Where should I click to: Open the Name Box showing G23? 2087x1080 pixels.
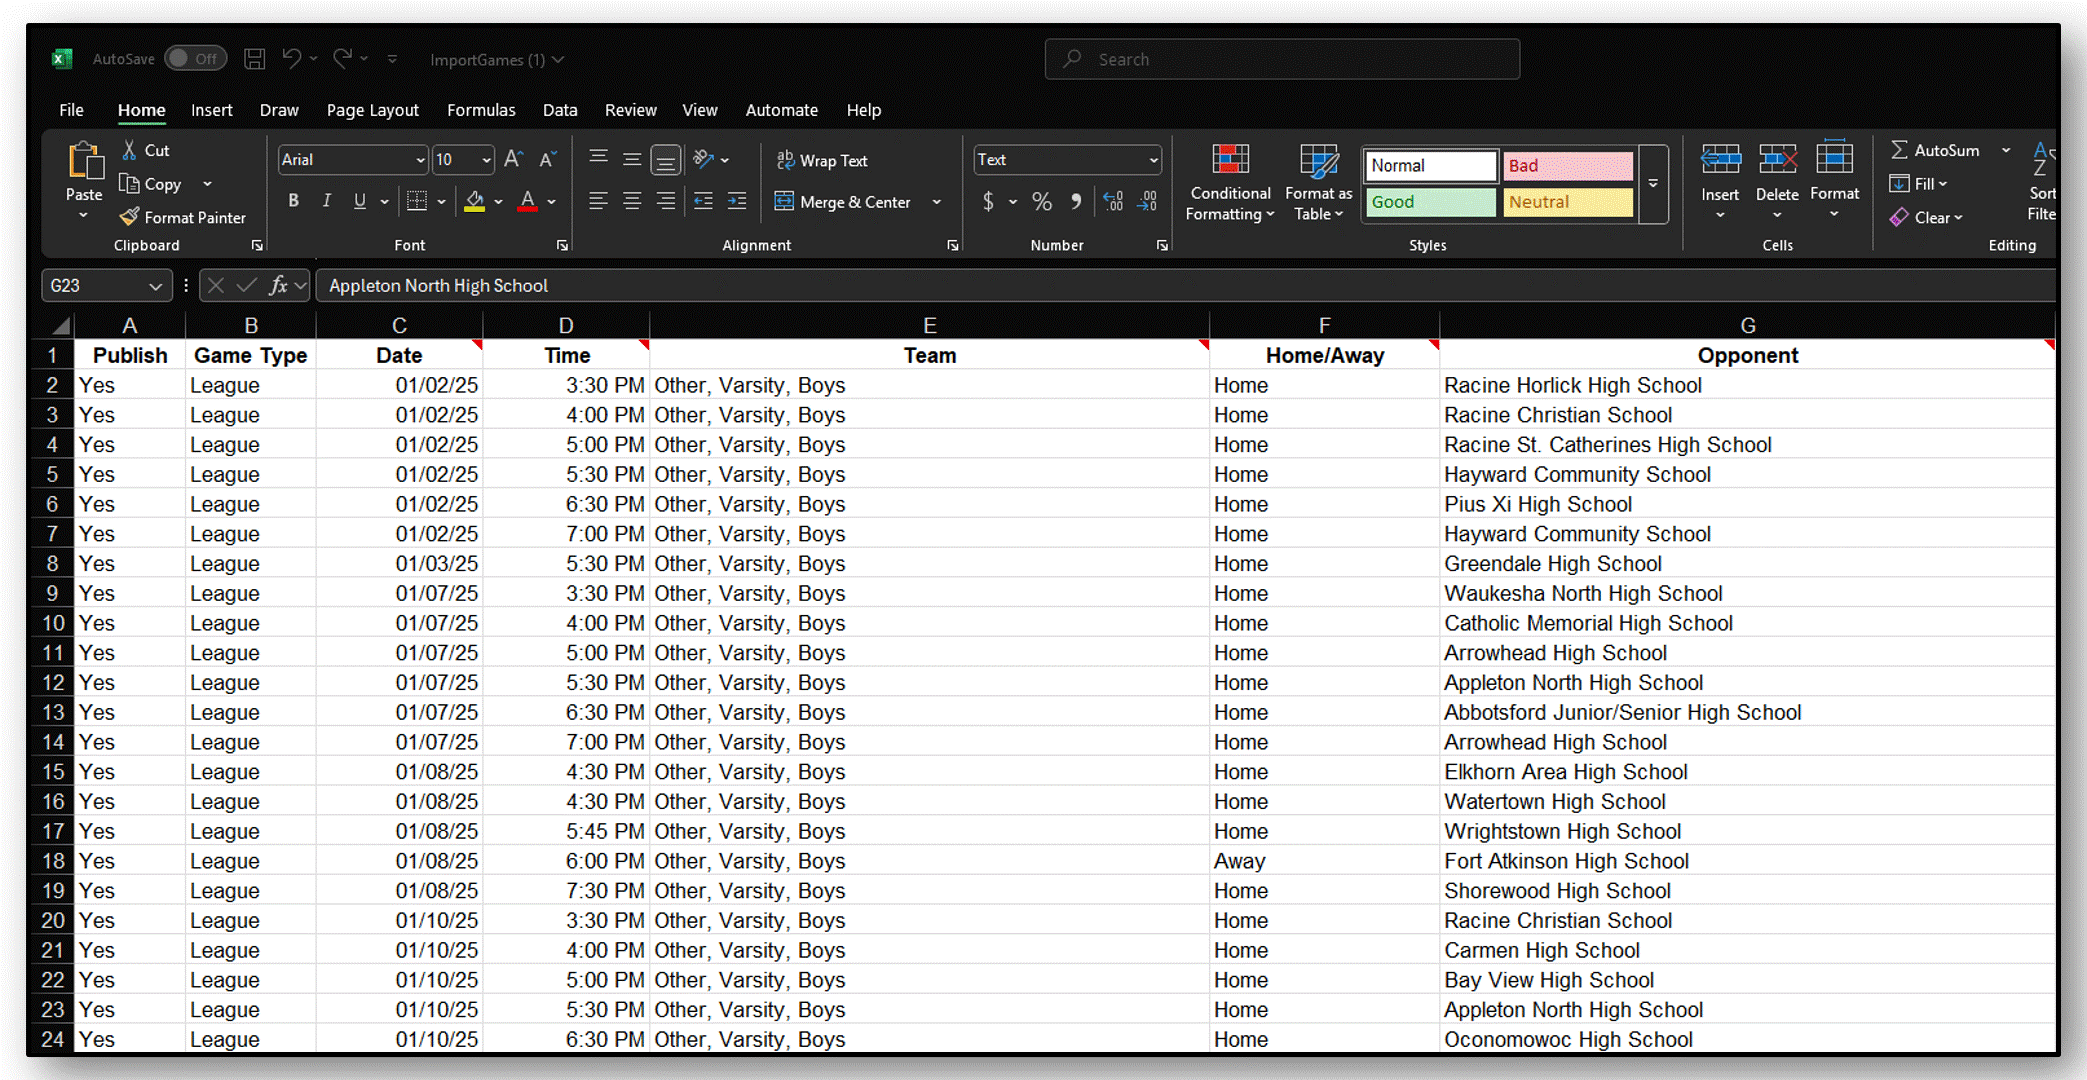click(x=105, y=286)
